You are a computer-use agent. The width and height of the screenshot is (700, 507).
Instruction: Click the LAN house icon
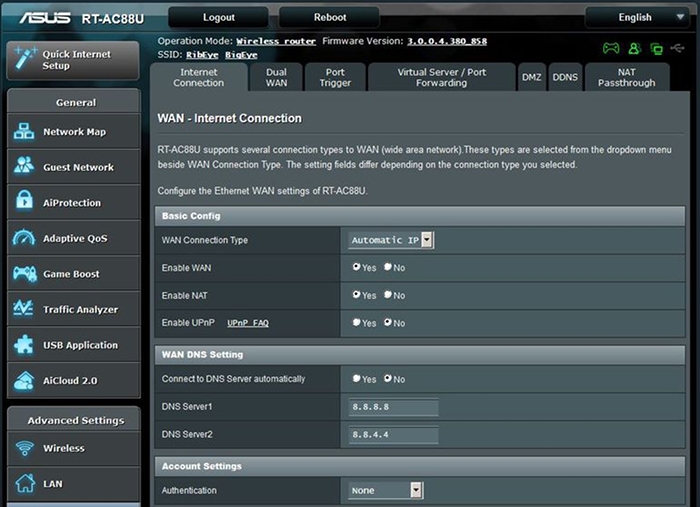[x=25, y=483]
